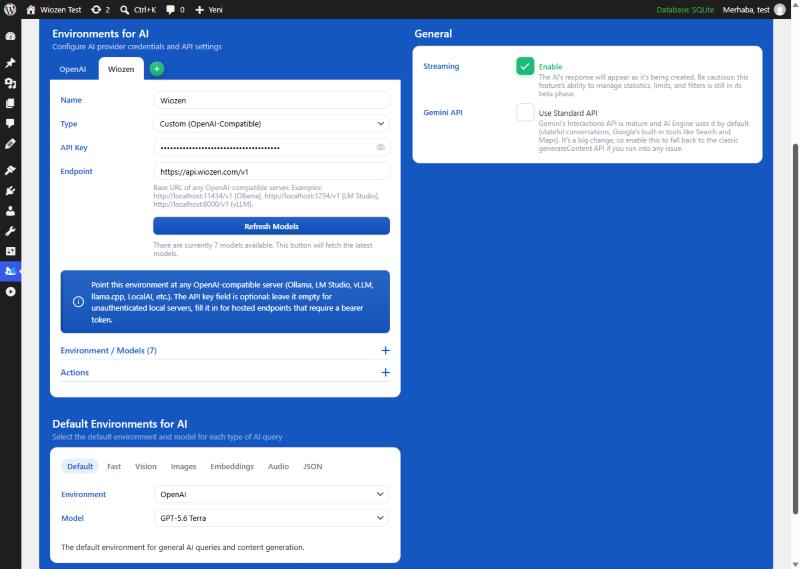The width and height of the screenshot is (800, 569).
Task: Click the Environments for AI heading
Action: click(x=101, y=34)
